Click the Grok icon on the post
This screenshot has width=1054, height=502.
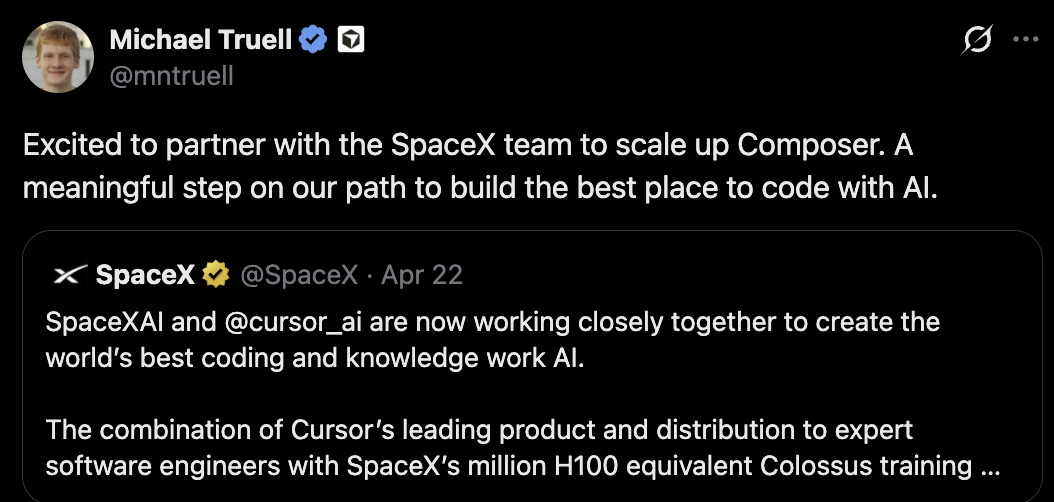(976, 40)
